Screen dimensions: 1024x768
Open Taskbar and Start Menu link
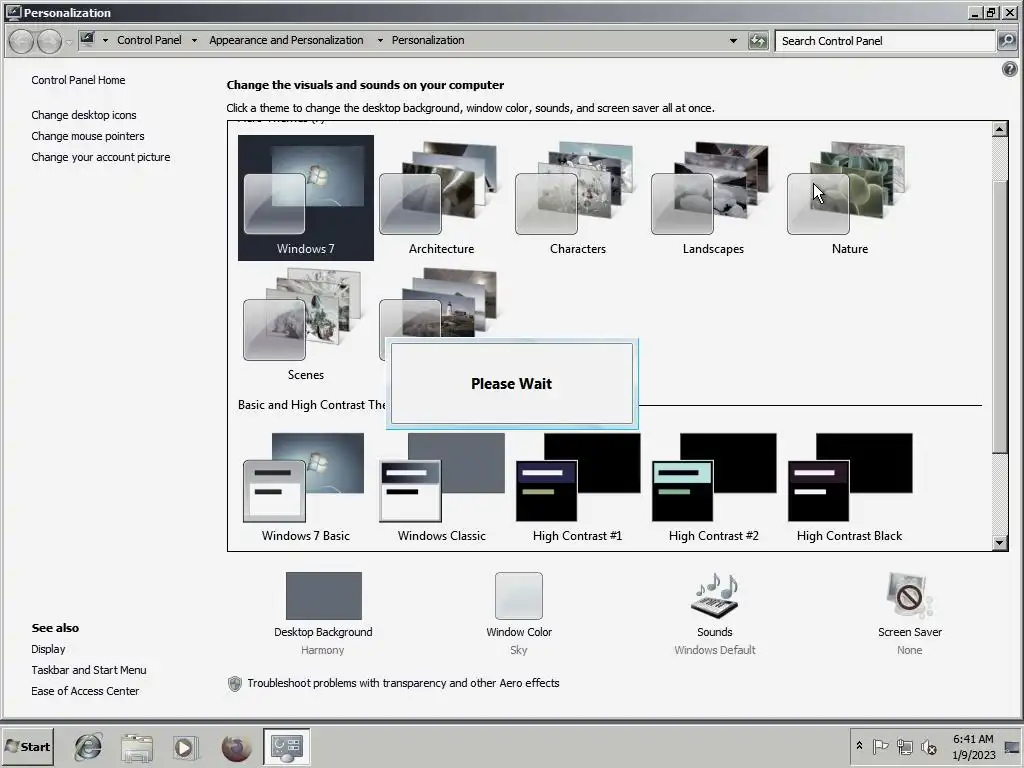click(x=89, y=670)
